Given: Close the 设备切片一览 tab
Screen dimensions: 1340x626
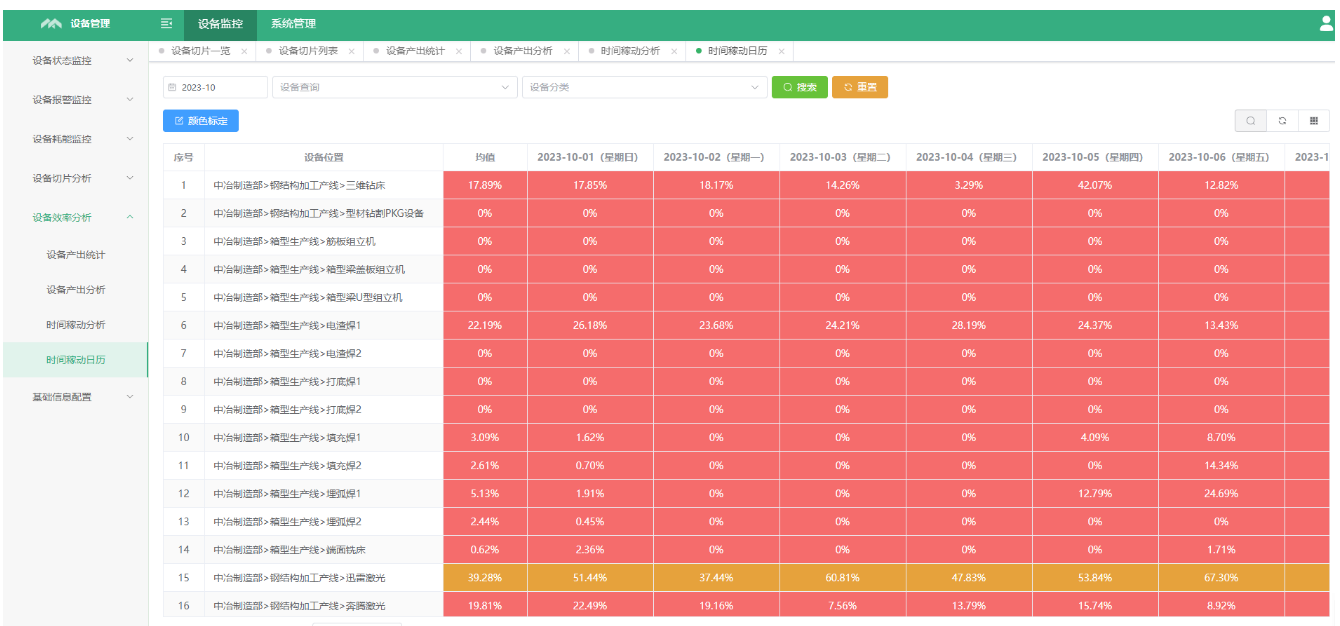Looking at the screenshot, I should pos(244,51).
